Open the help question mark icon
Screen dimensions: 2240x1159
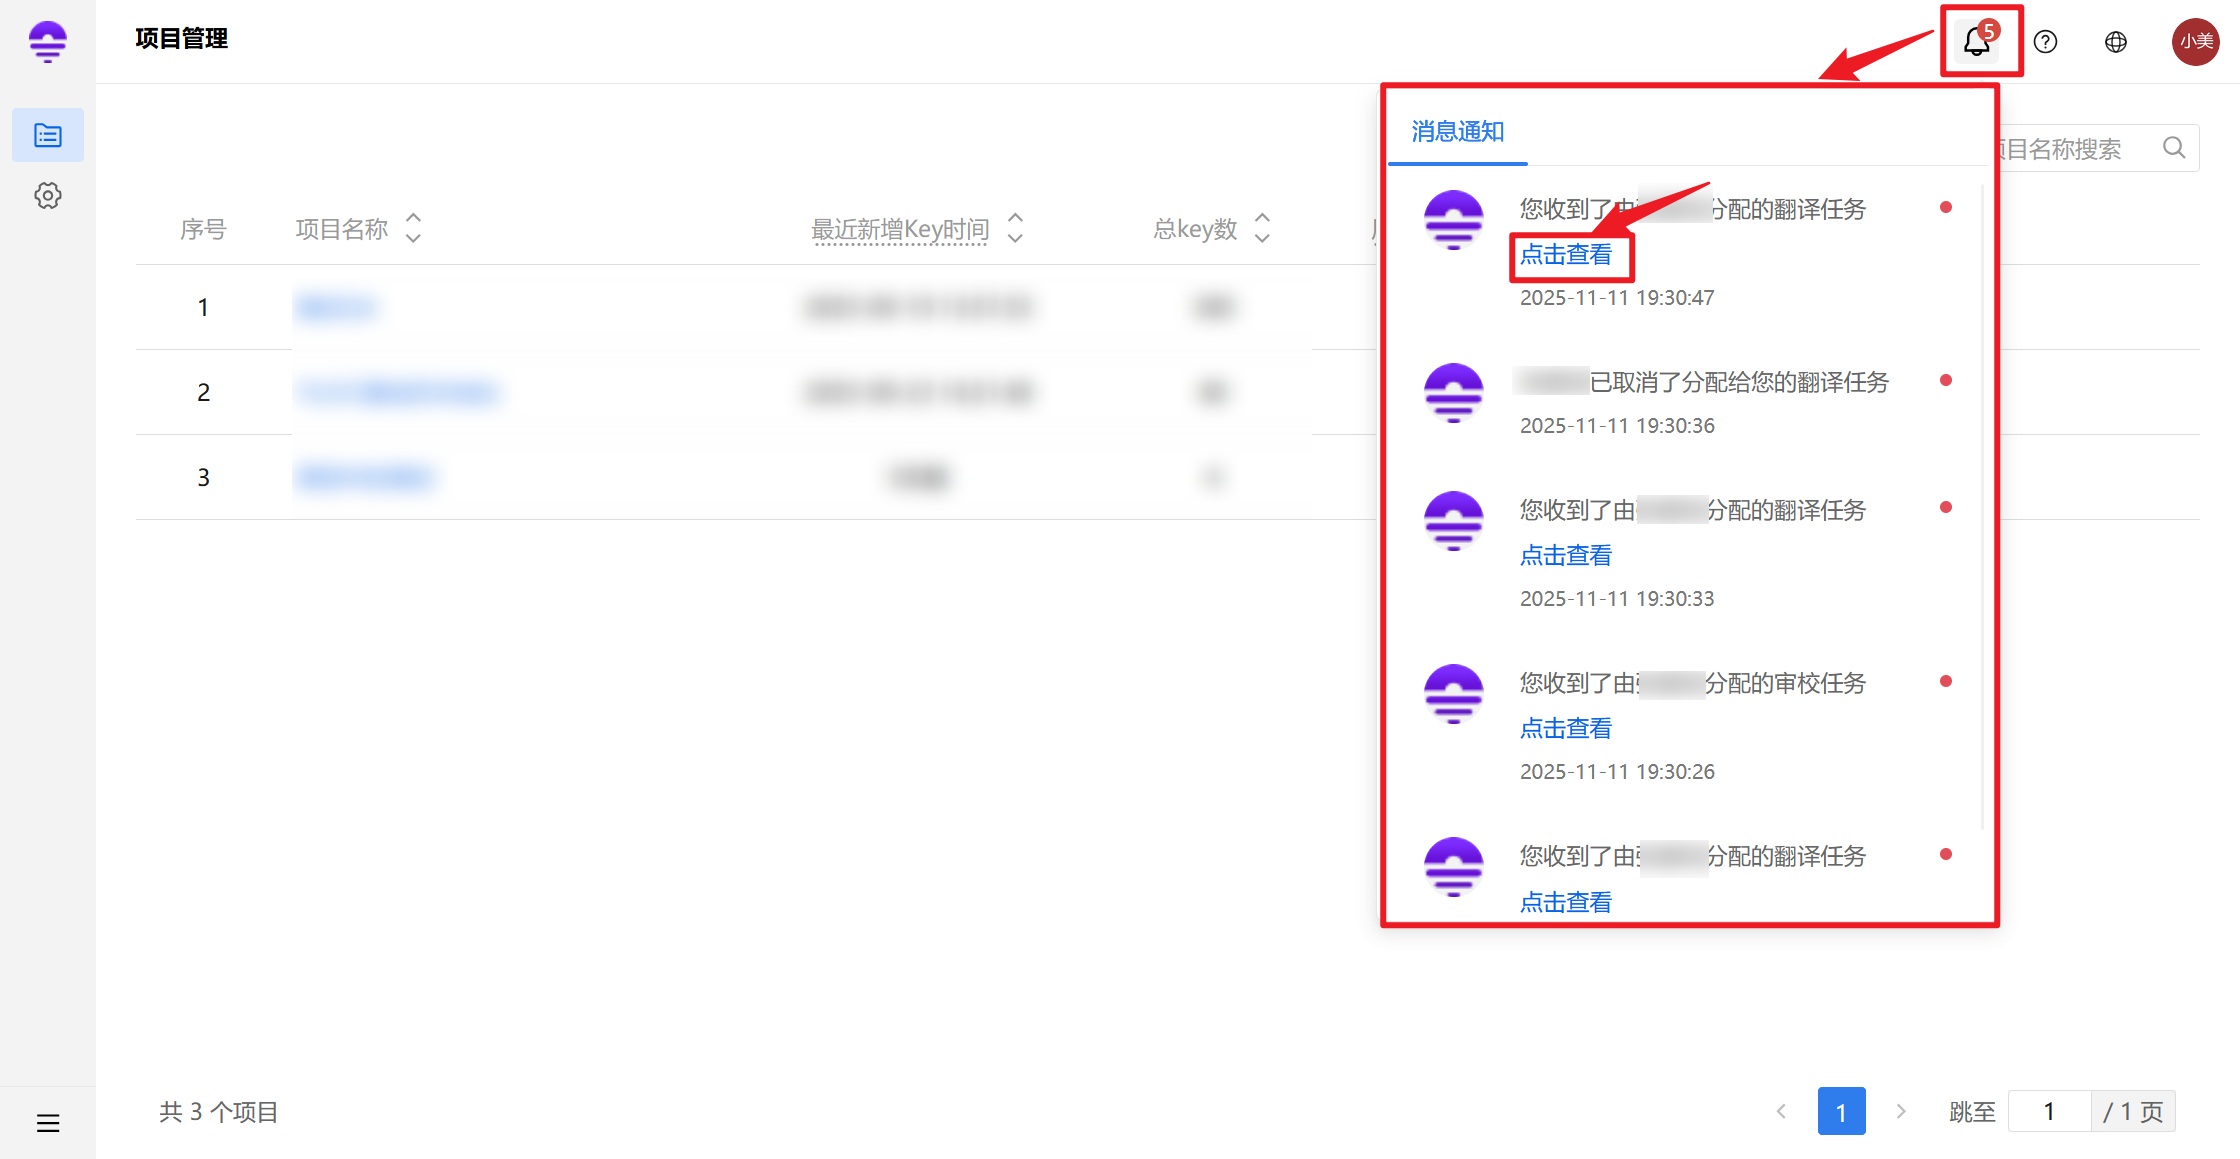point(2046,42)
